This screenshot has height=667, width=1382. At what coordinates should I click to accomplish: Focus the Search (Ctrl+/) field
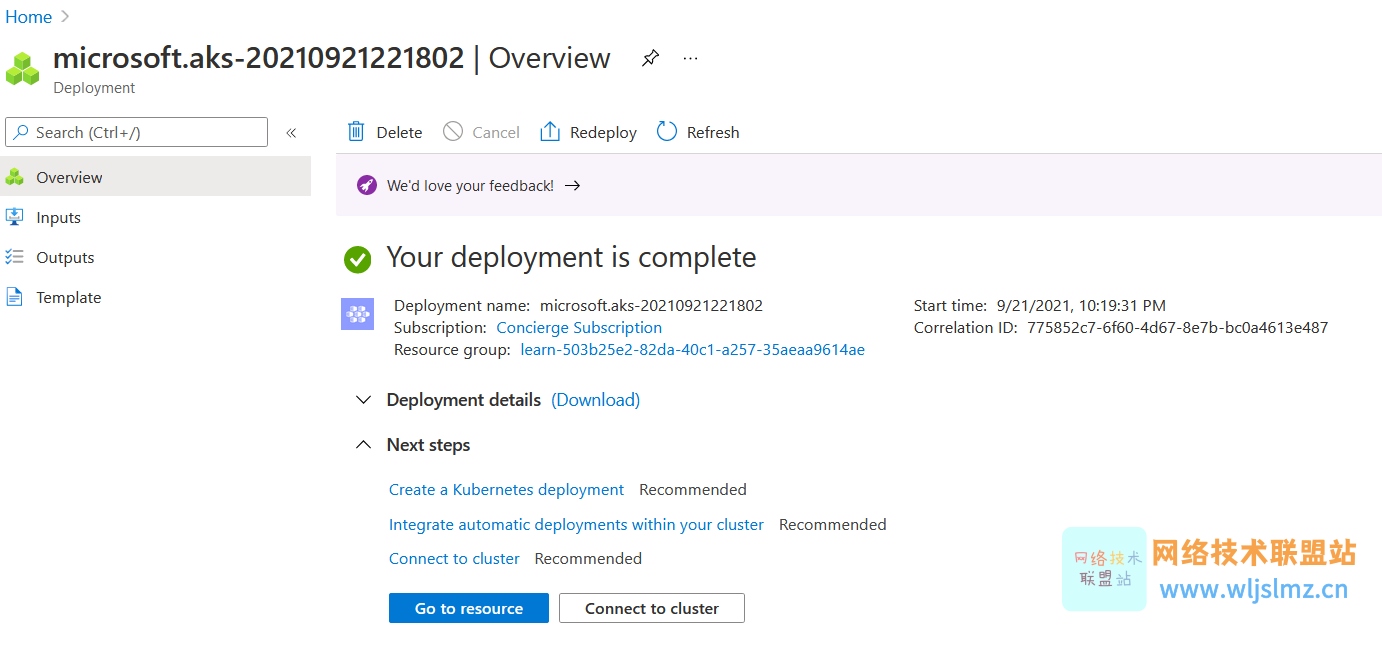click(x=137, y=132)
